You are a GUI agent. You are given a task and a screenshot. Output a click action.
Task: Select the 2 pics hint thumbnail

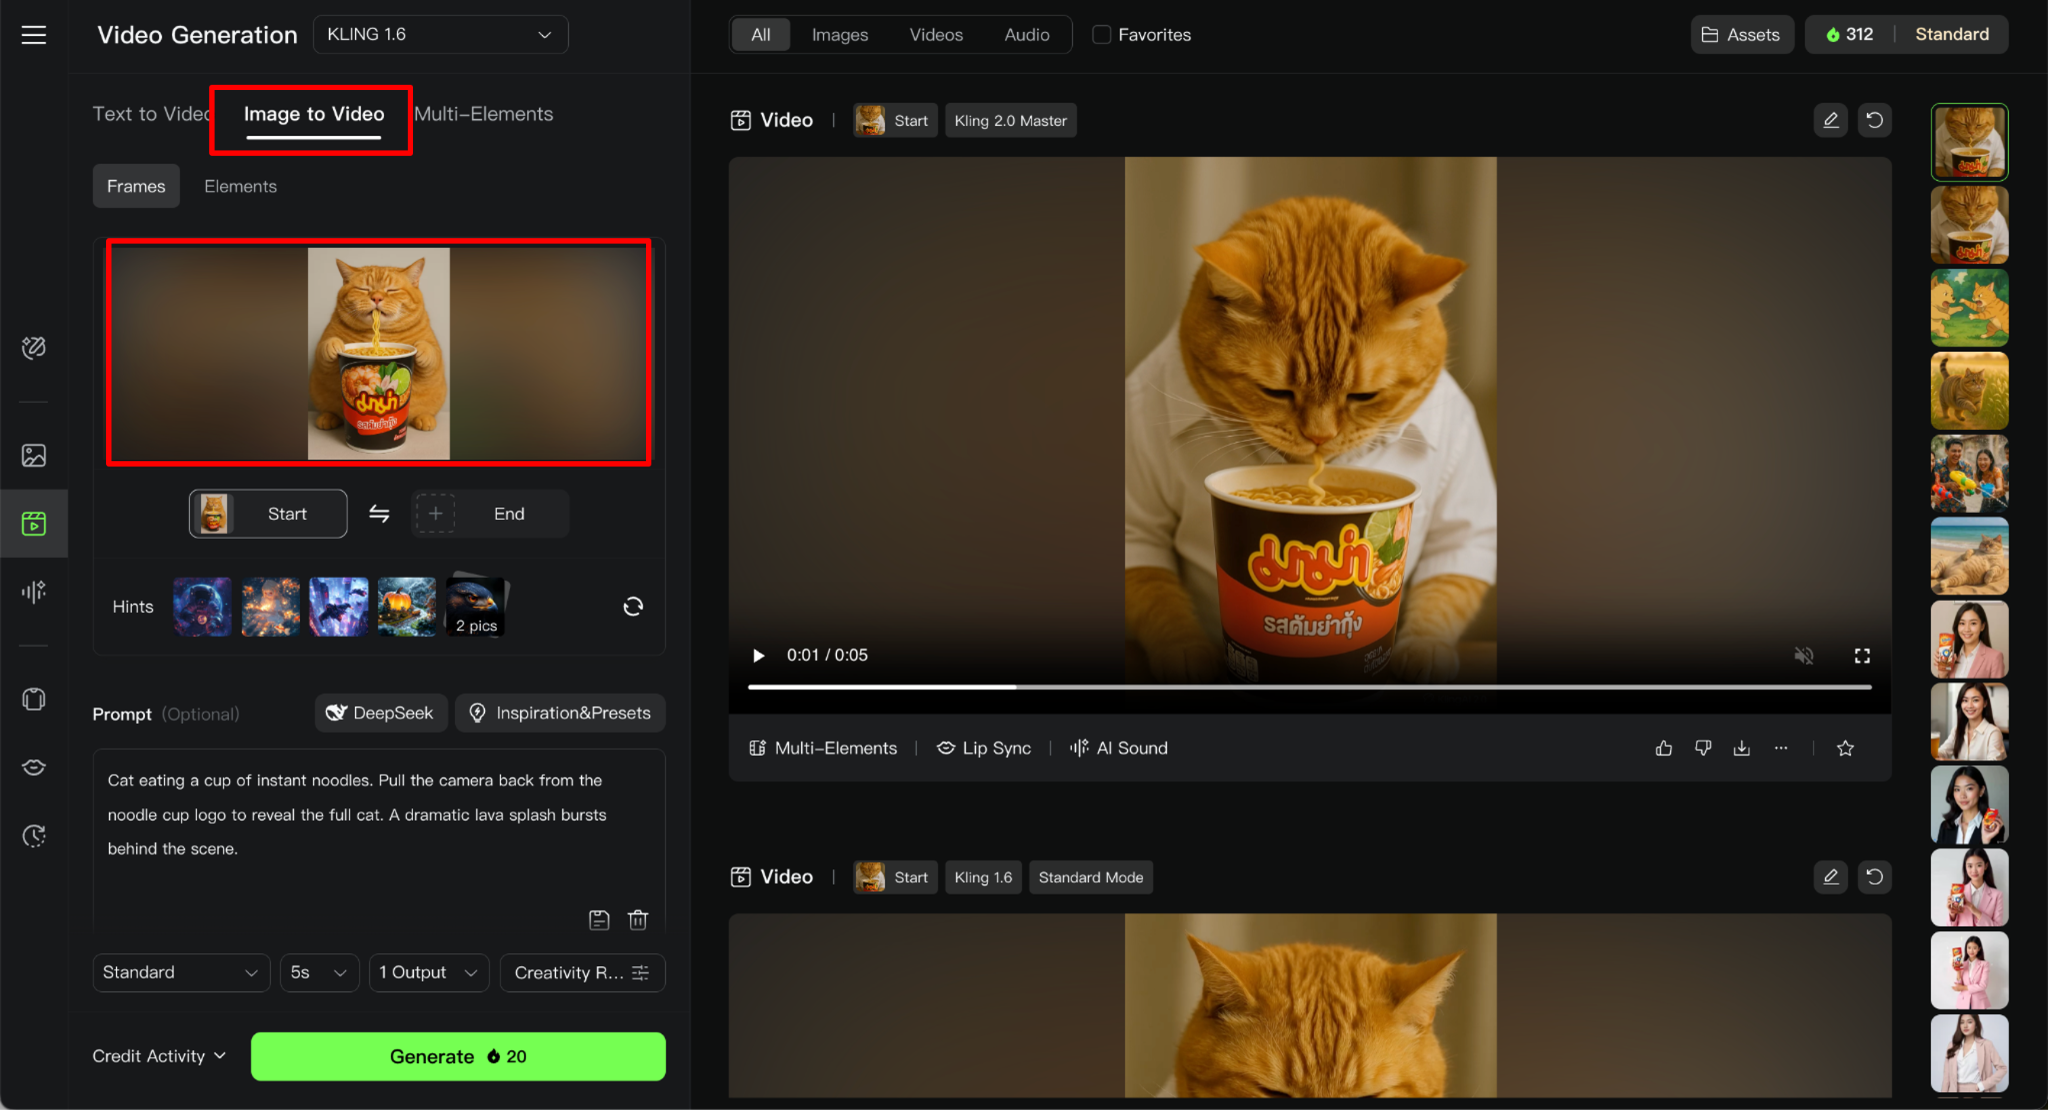point(476,607)
